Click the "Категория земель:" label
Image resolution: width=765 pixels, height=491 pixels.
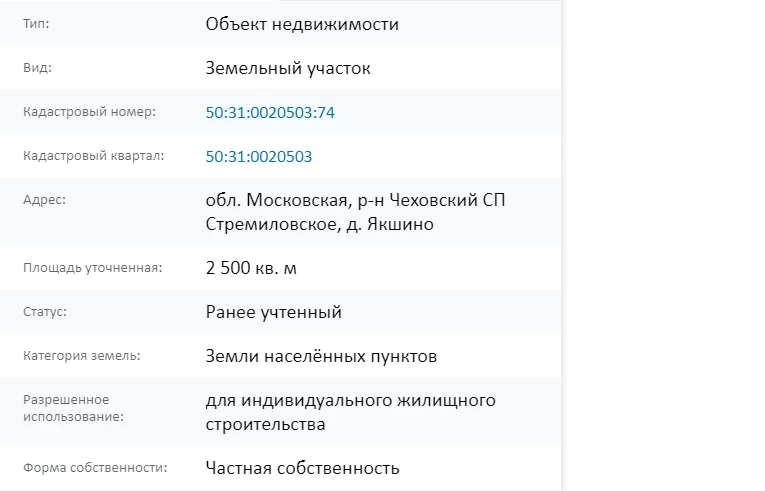[82, 356]
